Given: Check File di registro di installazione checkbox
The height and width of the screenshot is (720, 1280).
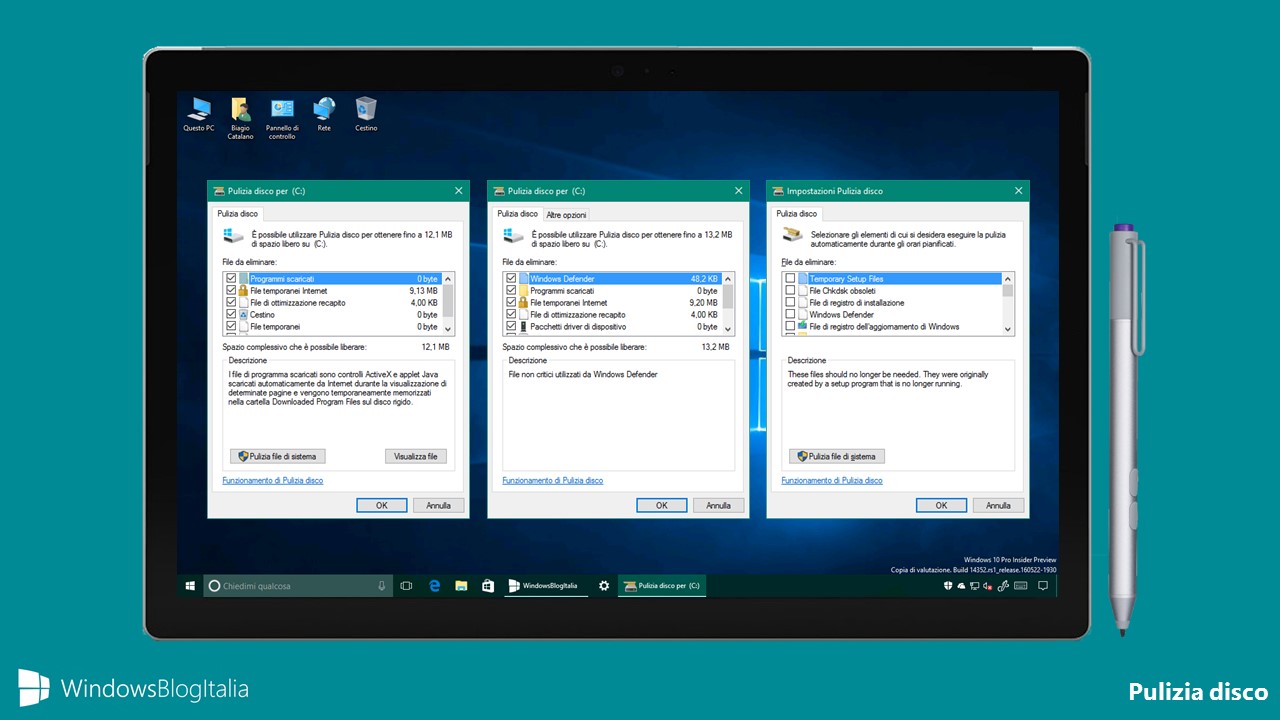Looking at the screenshot, I should (791, 302).
